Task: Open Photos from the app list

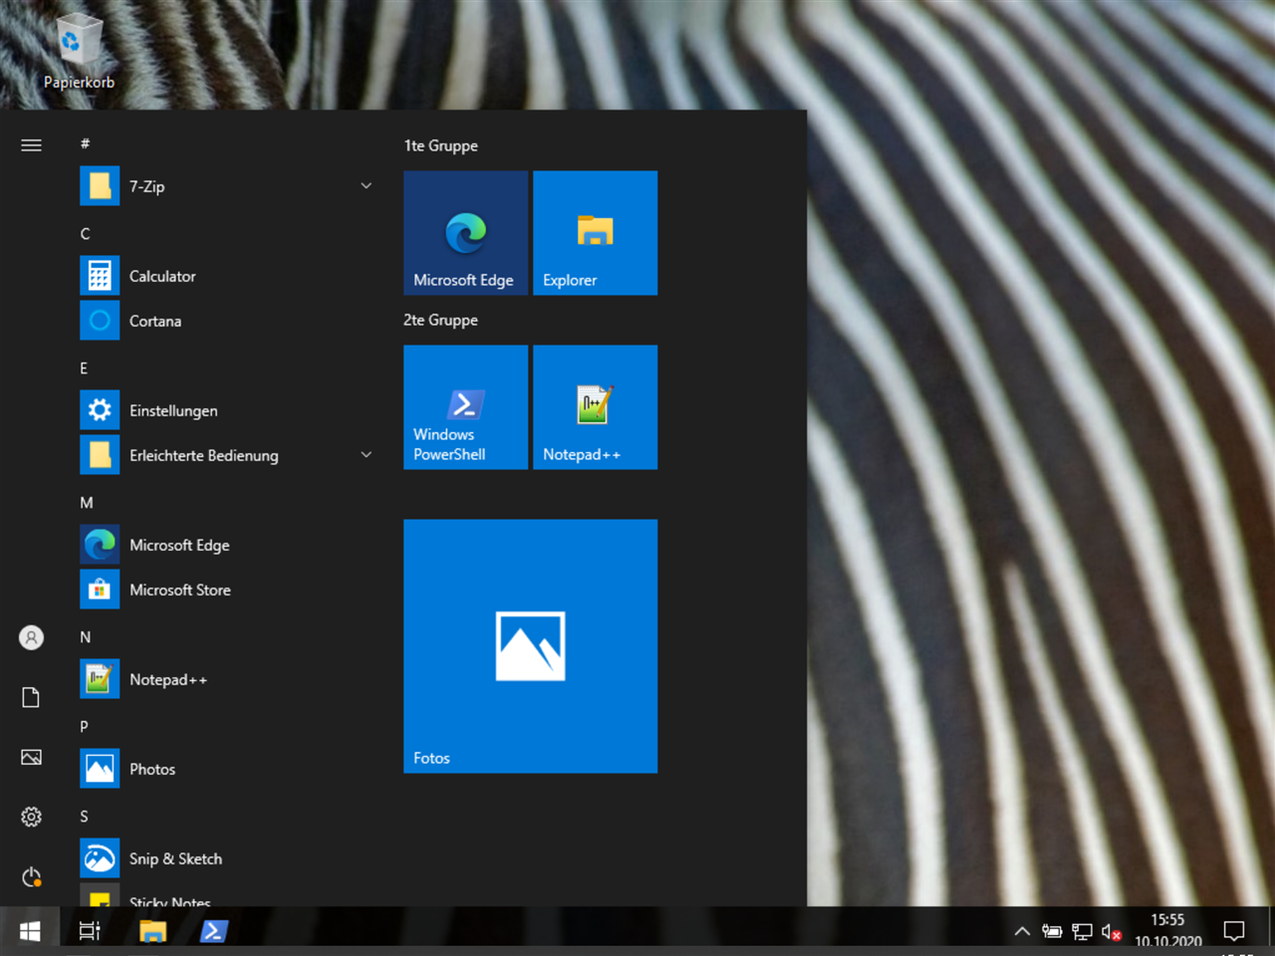Action: tap(228, 769)
